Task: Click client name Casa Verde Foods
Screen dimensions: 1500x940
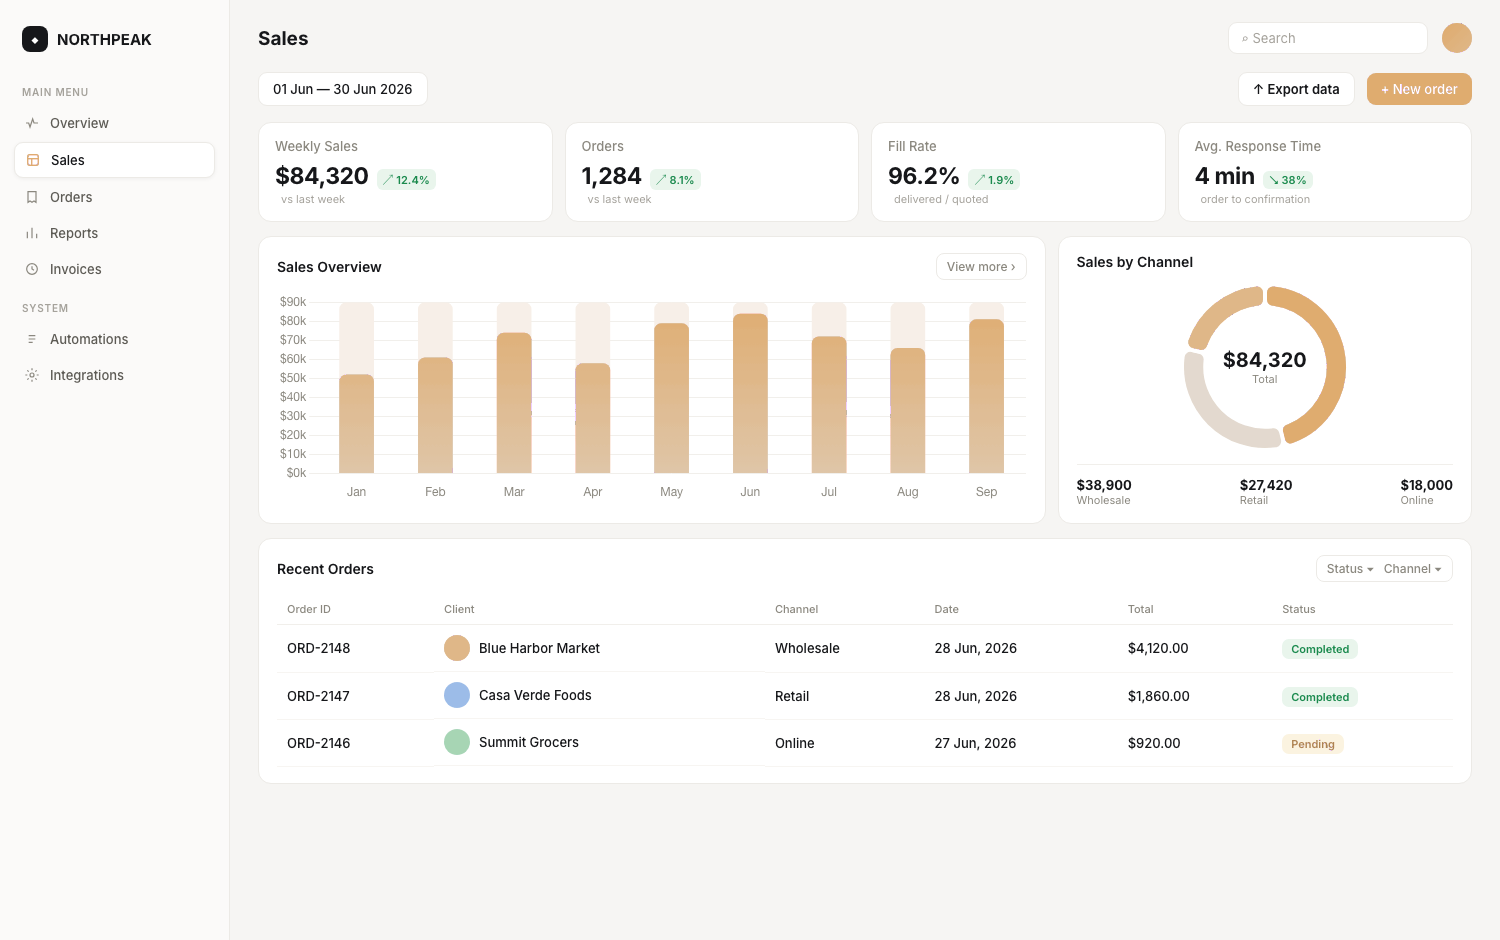Action: click(535, 695)
